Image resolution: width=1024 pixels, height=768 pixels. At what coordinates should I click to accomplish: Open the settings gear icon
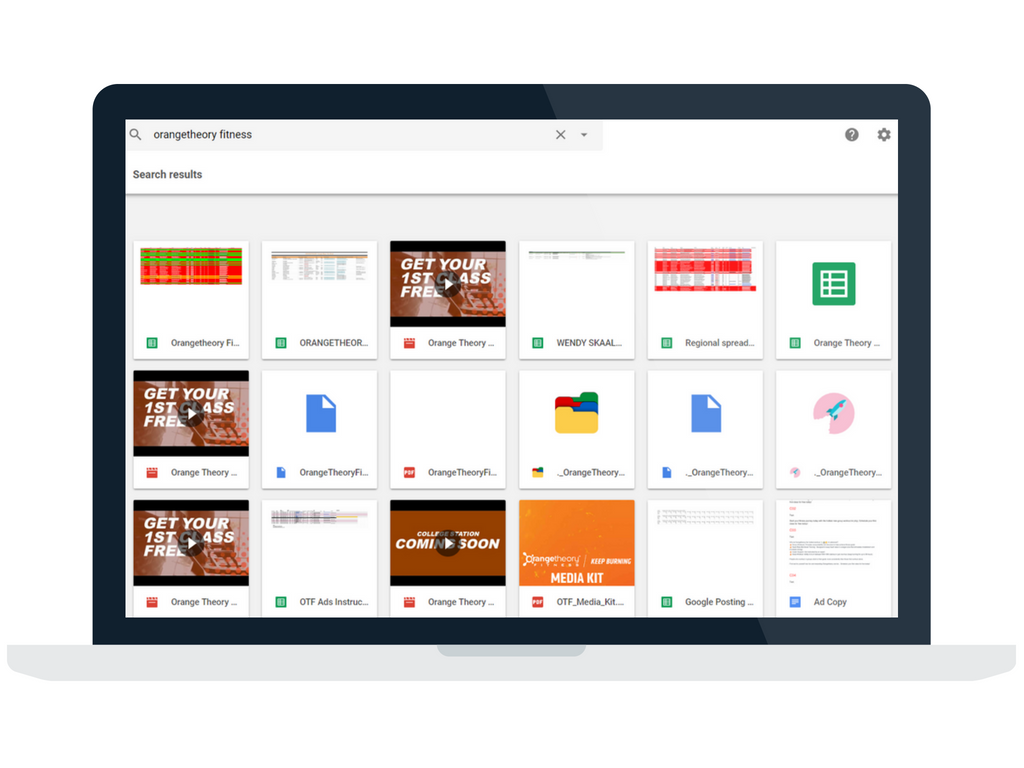(884, 135)
